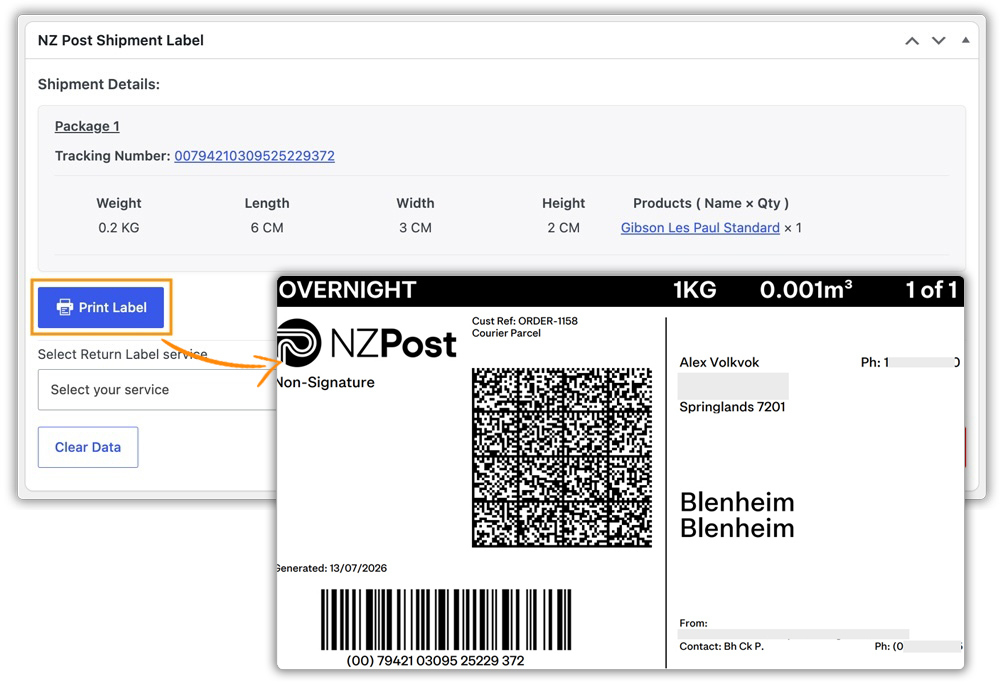Click the Height value 2 CM
Image resolution: width=1000 pixels, height=685 pixels.
(563, 228)
